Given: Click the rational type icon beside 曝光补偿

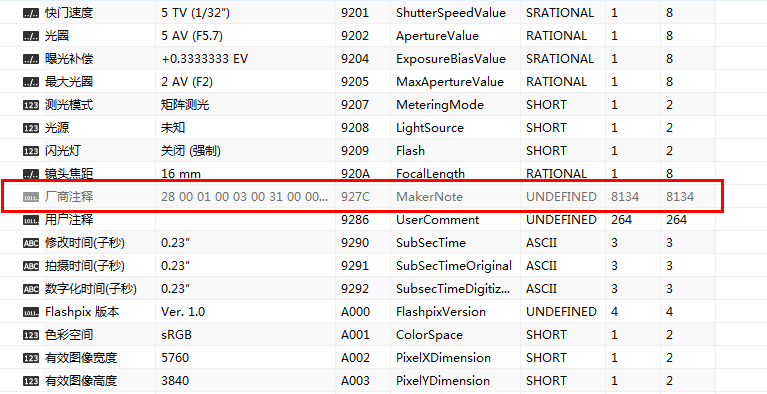Looking at the screenshot, I should [x=31, y=59].
